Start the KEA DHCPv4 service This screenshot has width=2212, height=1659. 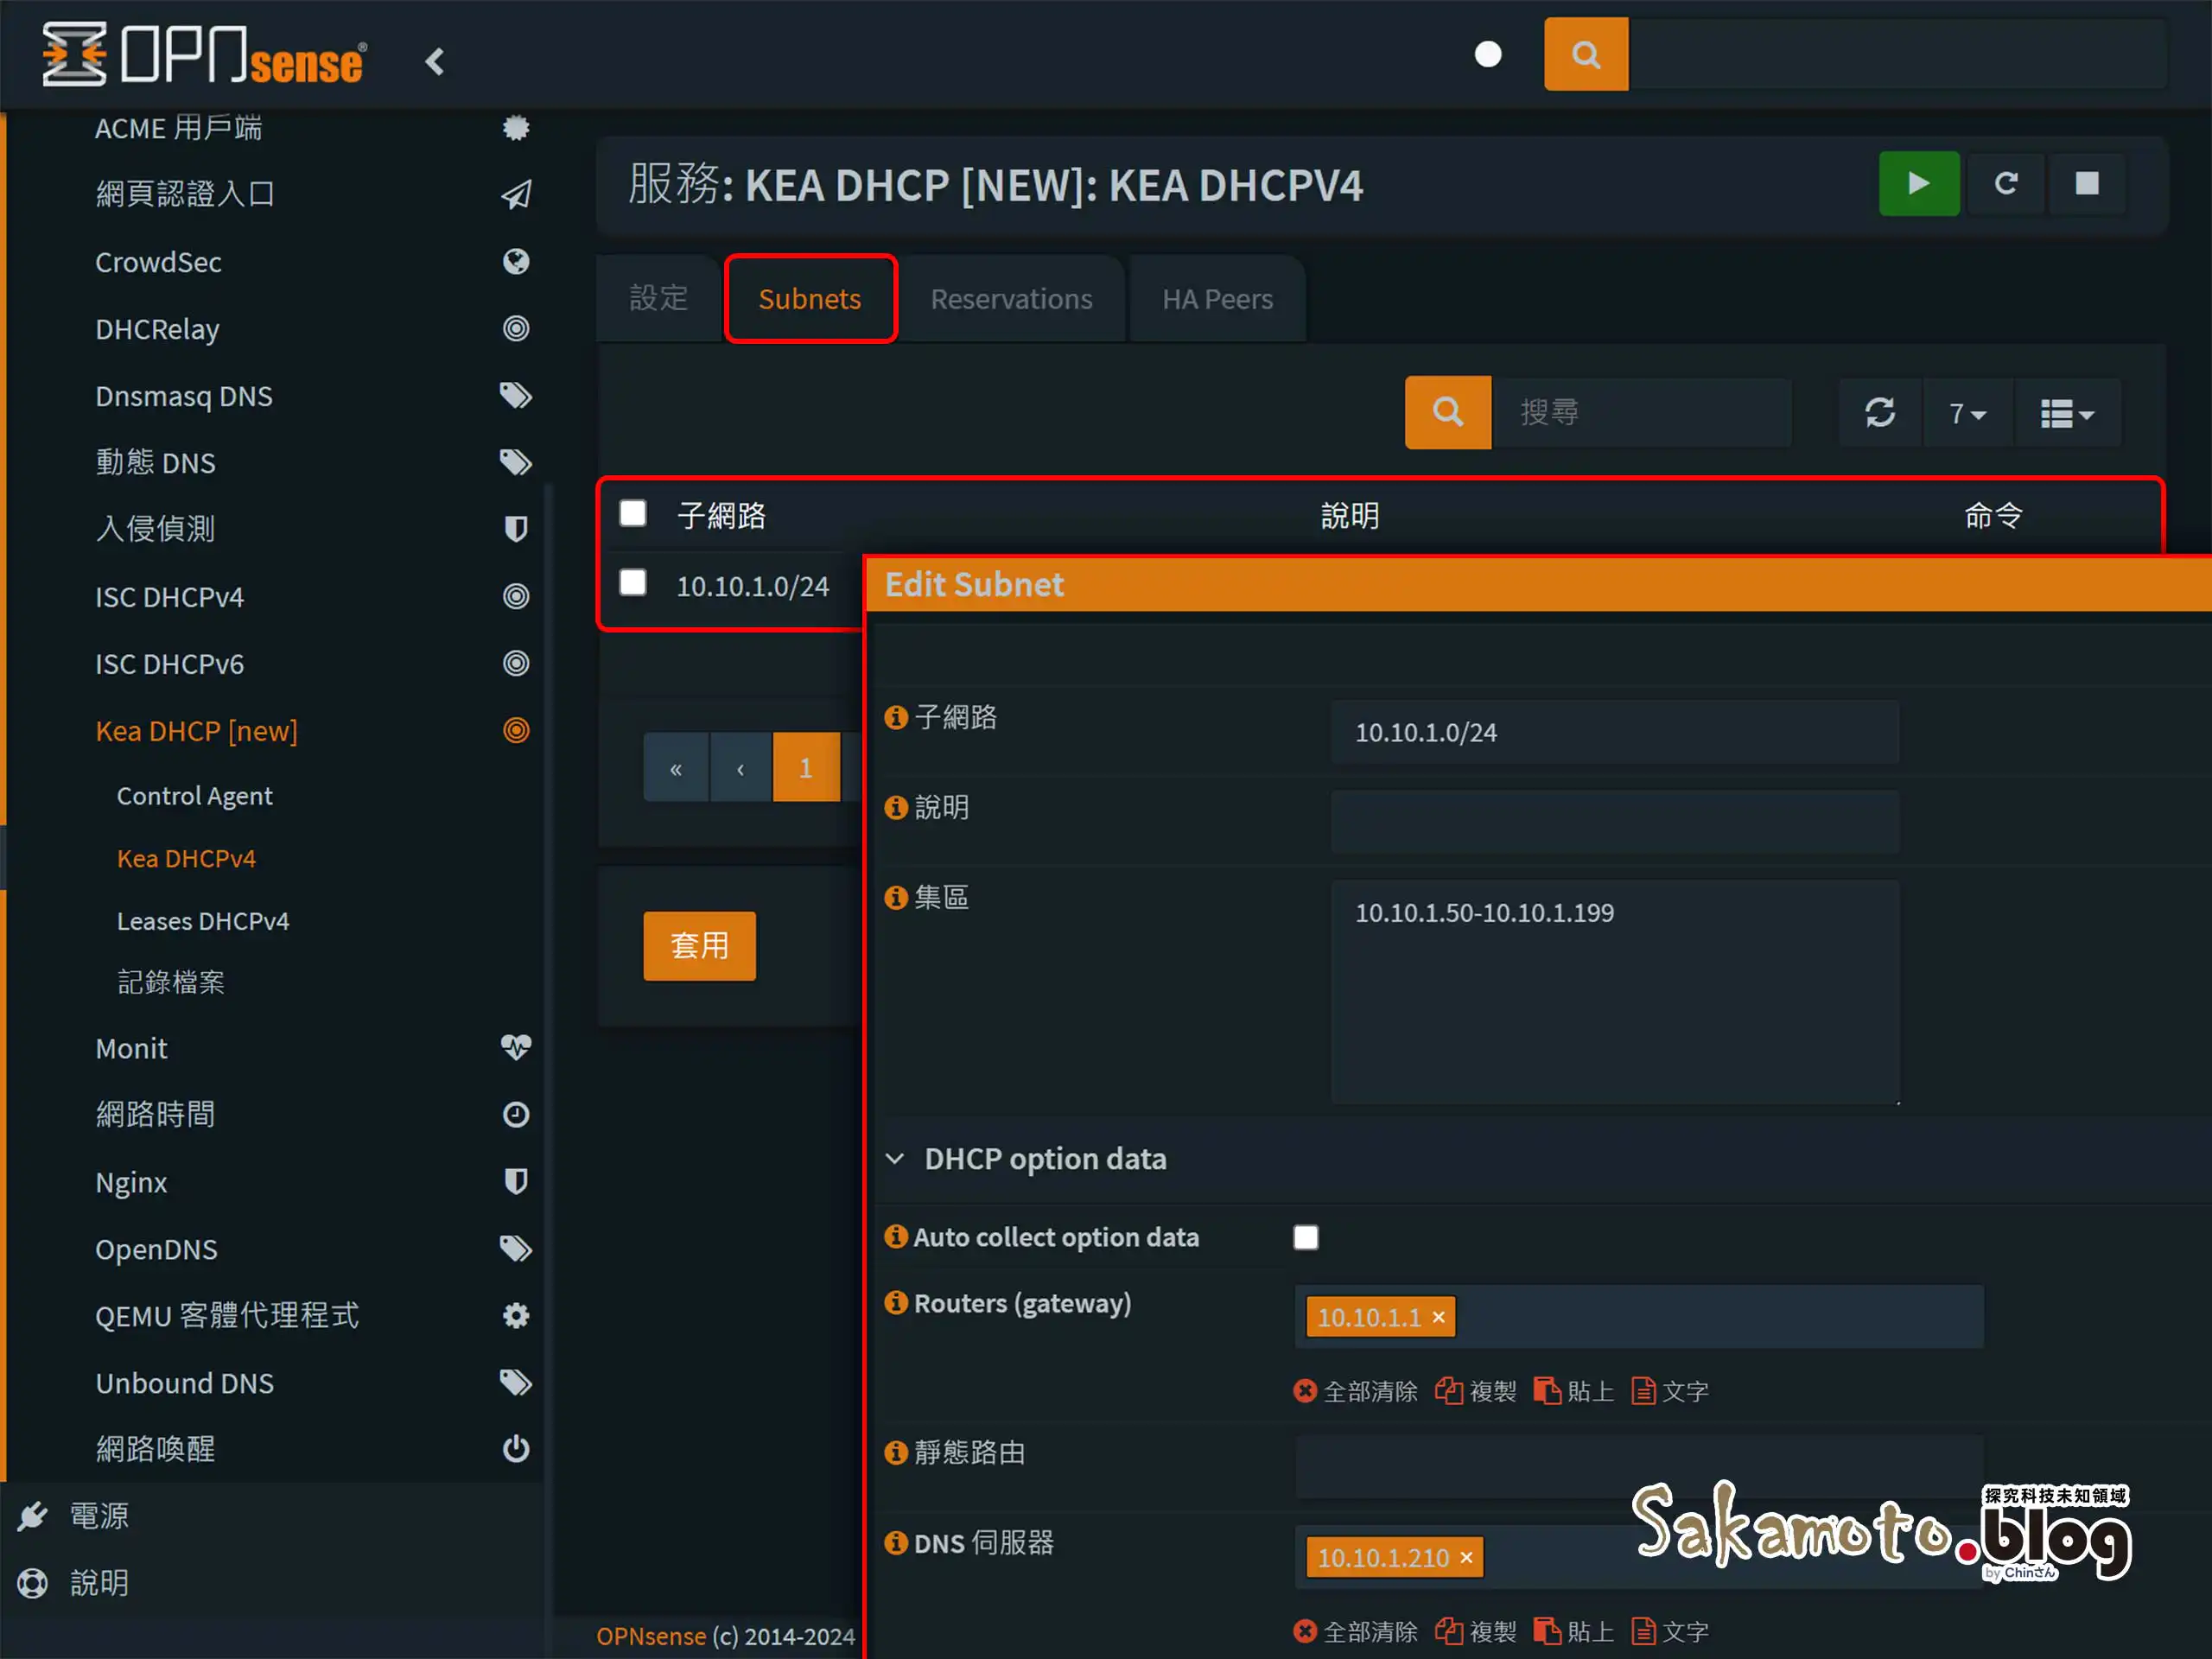pyautogui.click(x=1919, y=184)
